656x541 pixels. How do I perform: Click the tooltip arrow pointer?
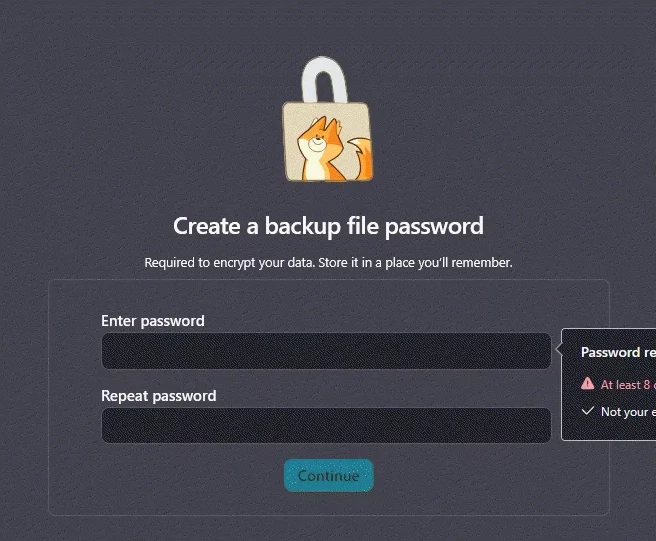pyautogui.click(x=557, y=351)
